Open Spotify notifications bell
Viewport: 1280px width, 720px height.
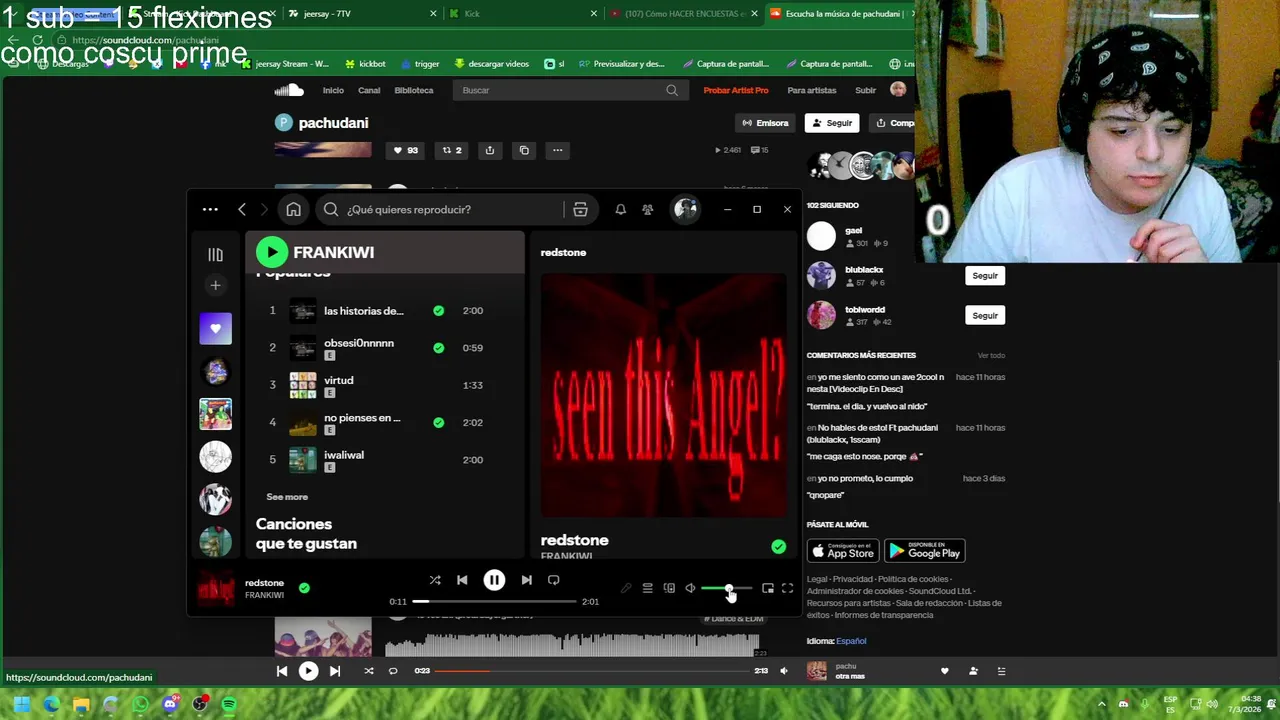point(620,209)
